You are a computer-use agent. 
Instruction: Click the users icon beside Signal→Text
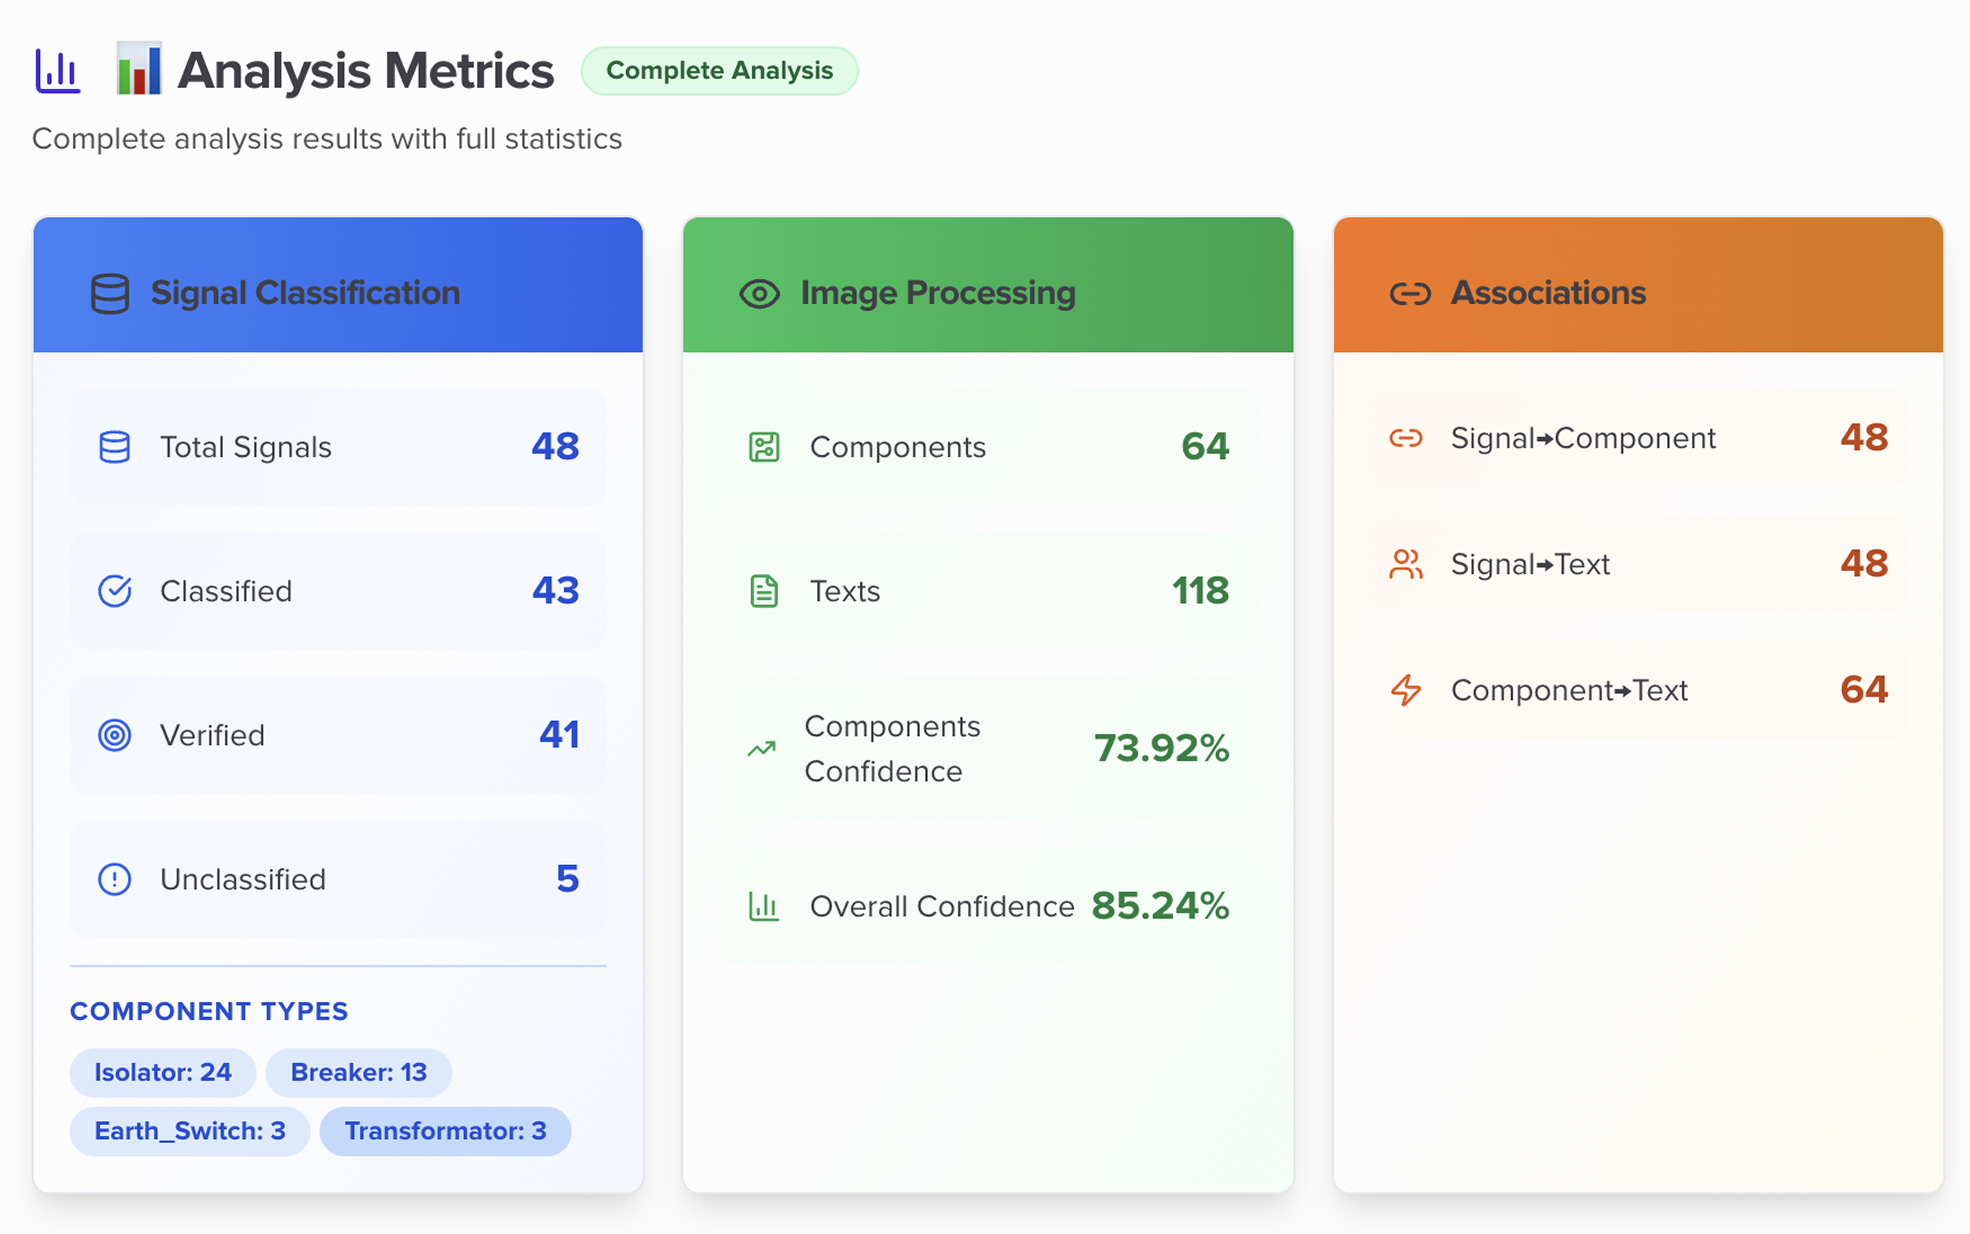1406,564
